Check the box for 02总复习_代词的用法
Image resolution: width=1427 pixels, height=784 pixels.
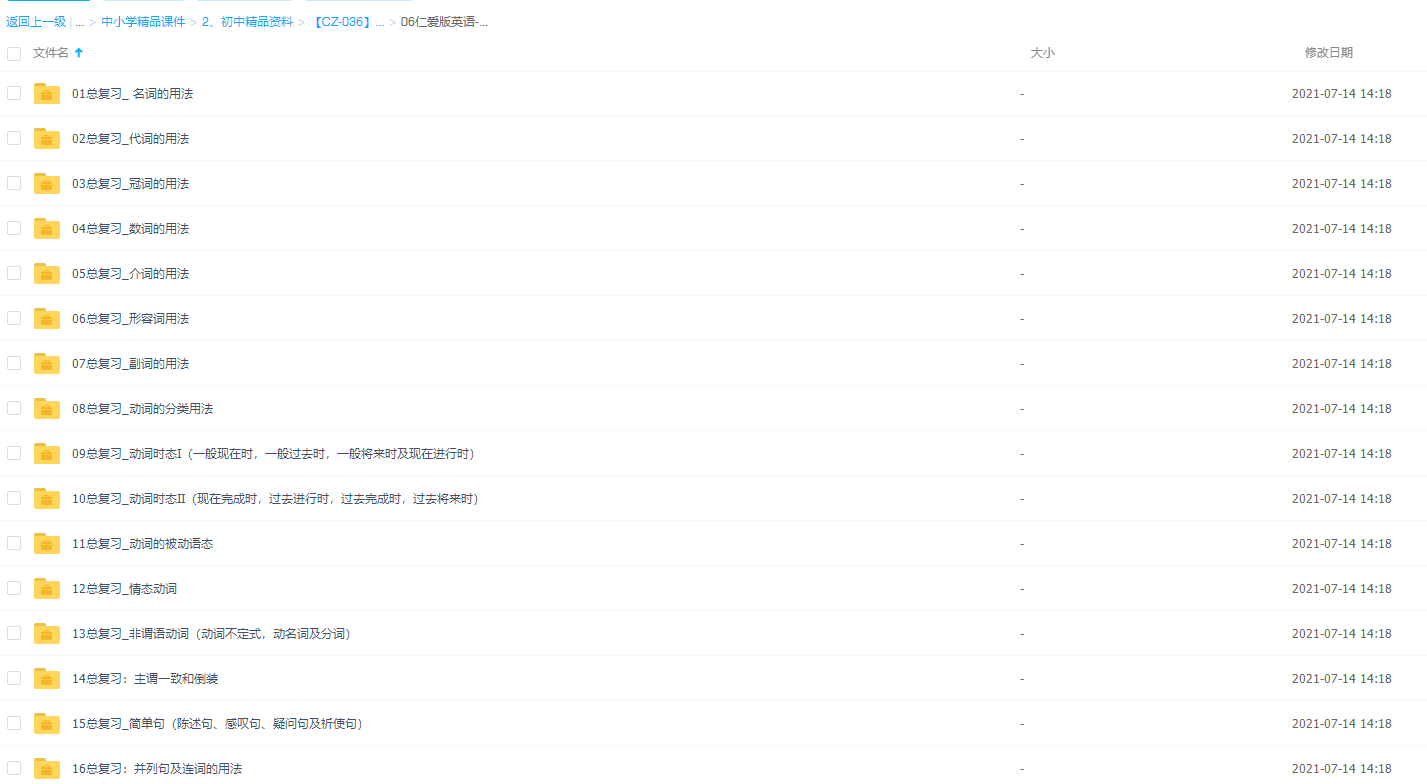14,138
